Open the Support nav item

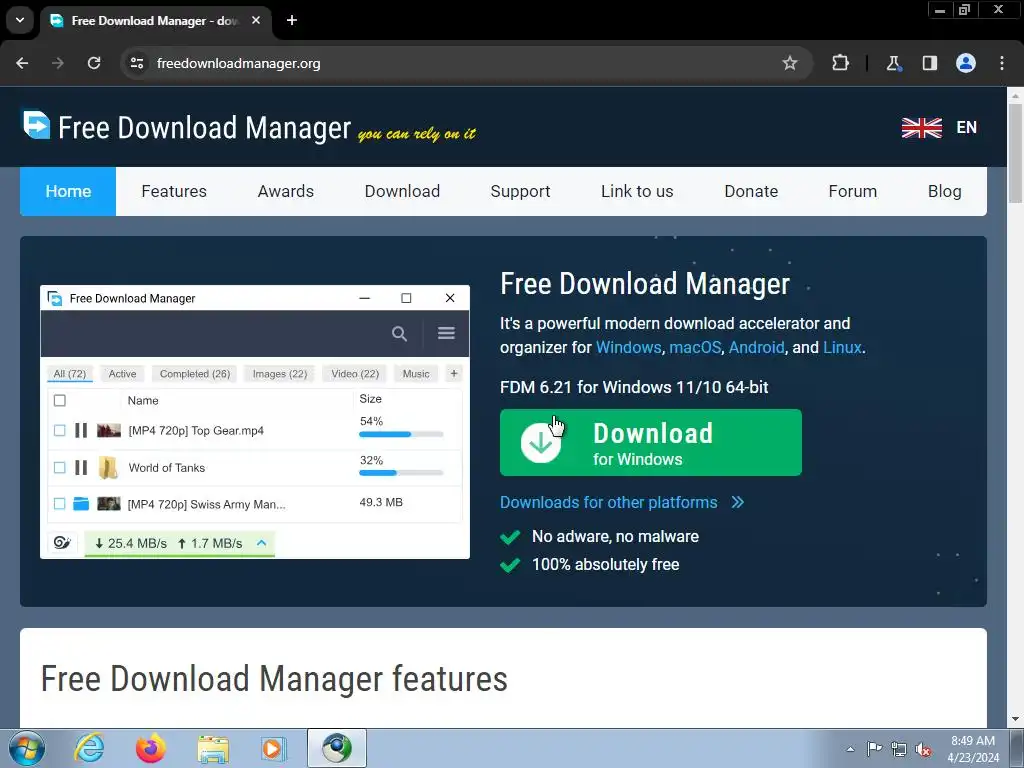(x=520, y=191)
